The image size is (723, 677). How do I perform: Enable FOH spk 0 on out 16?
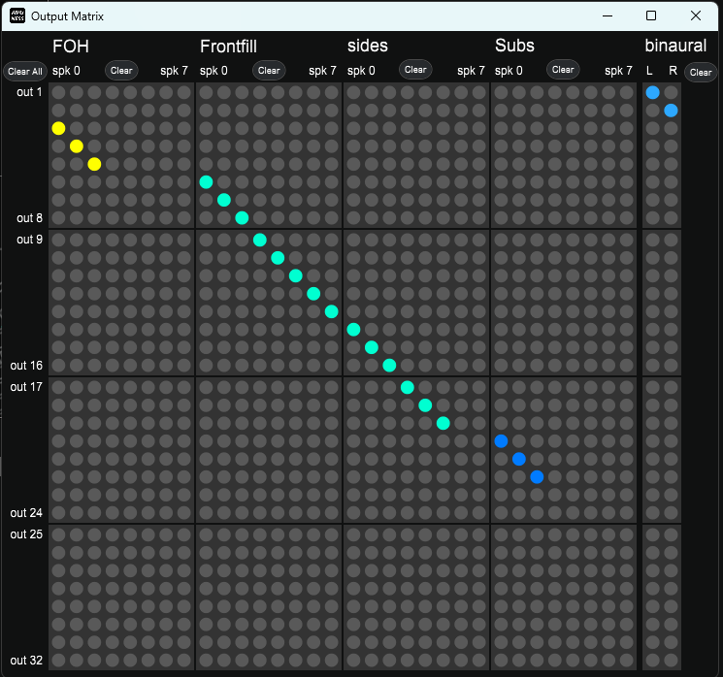pyautogui.click(x=59, y=365)
